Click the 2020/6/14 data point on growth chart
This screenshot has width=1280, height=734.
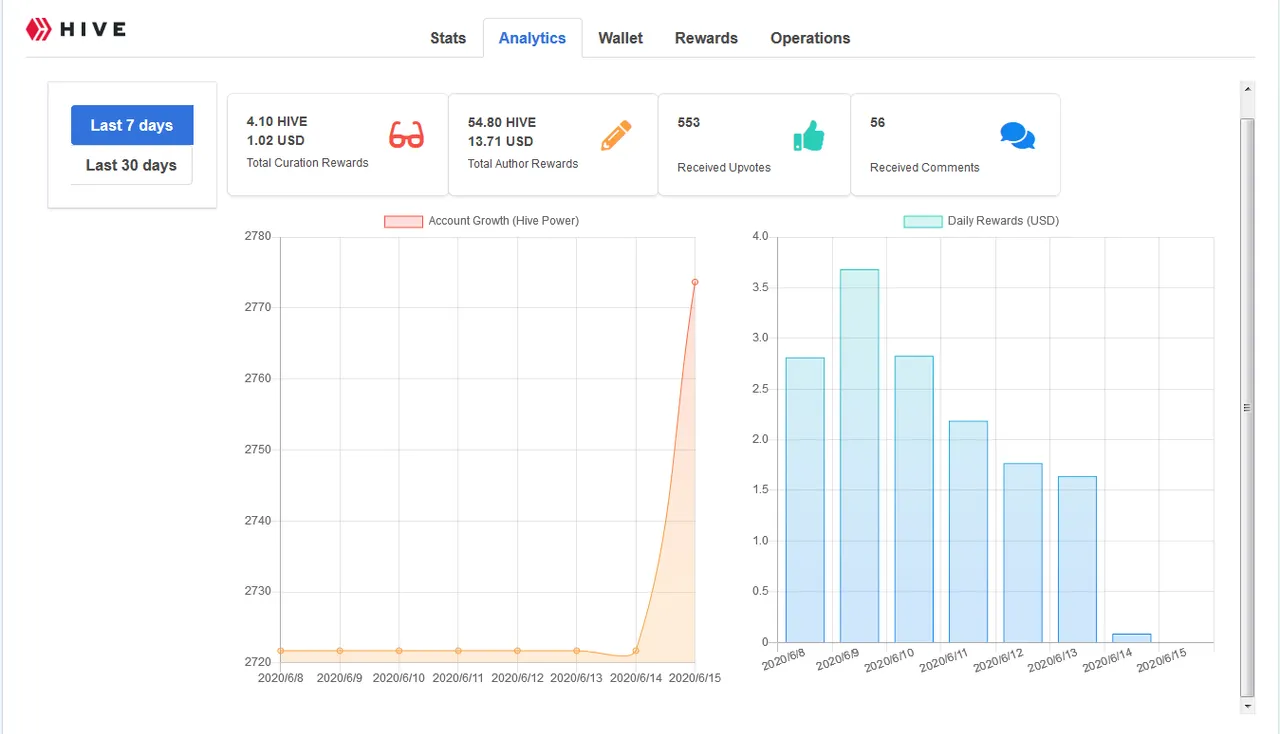point(636,651)
